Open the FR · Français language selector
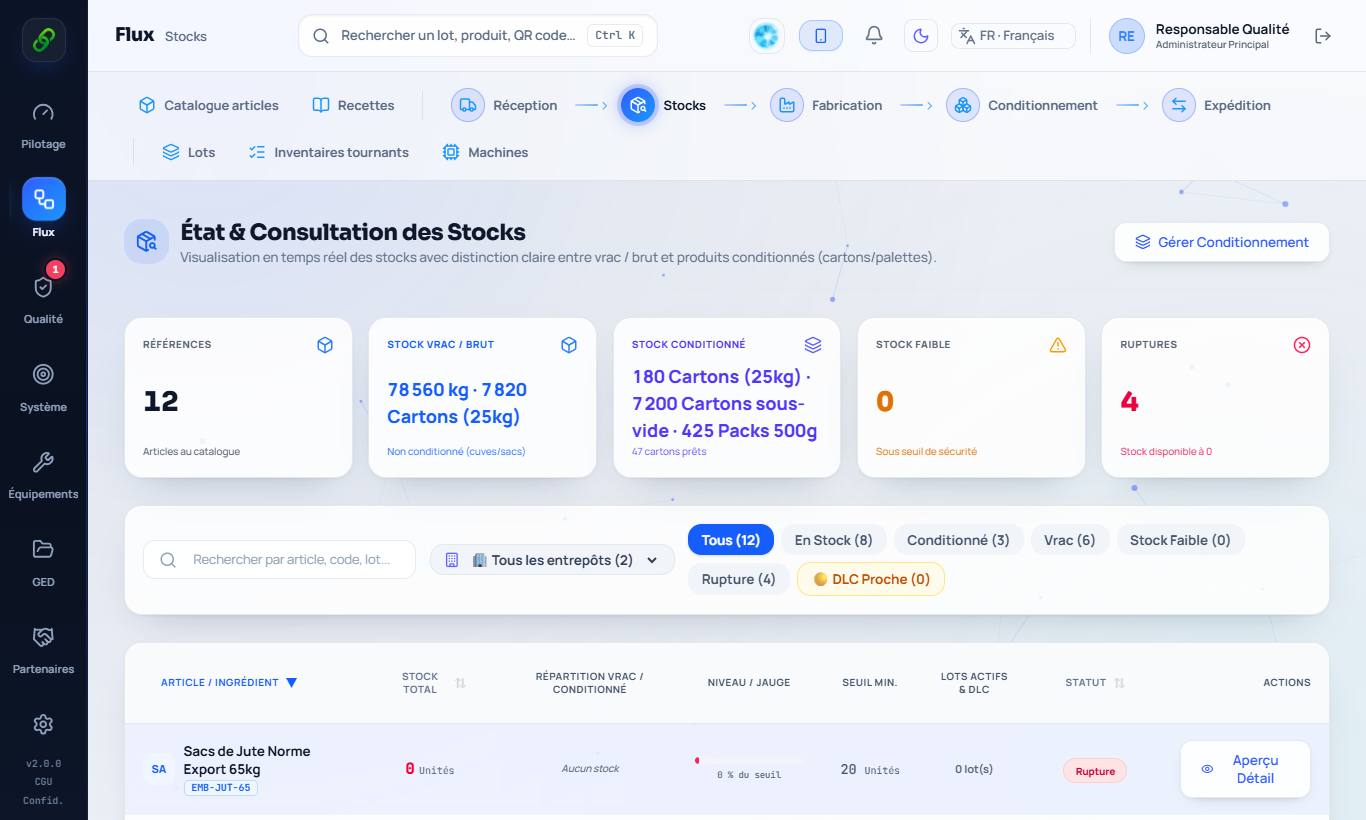 pyautogui.click(x=1013, y=36)
